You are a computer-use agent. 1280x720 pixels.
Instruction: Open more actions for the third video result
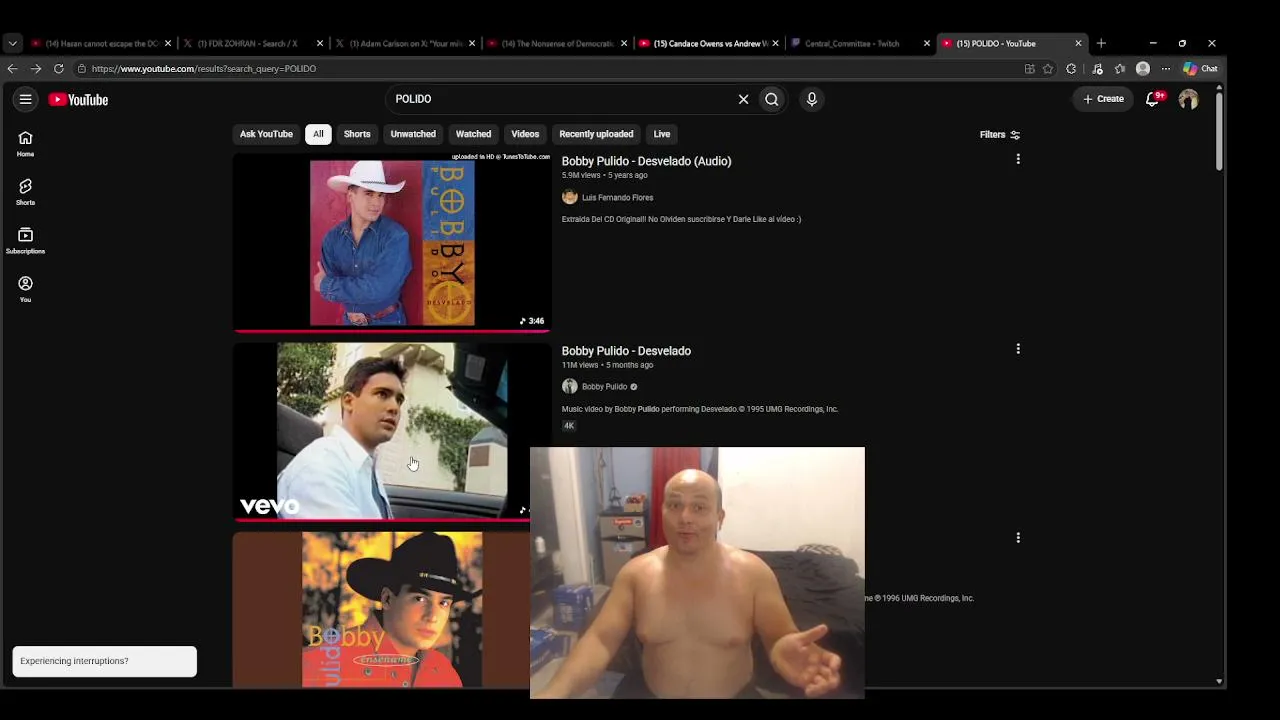(x=1018, y=538)
